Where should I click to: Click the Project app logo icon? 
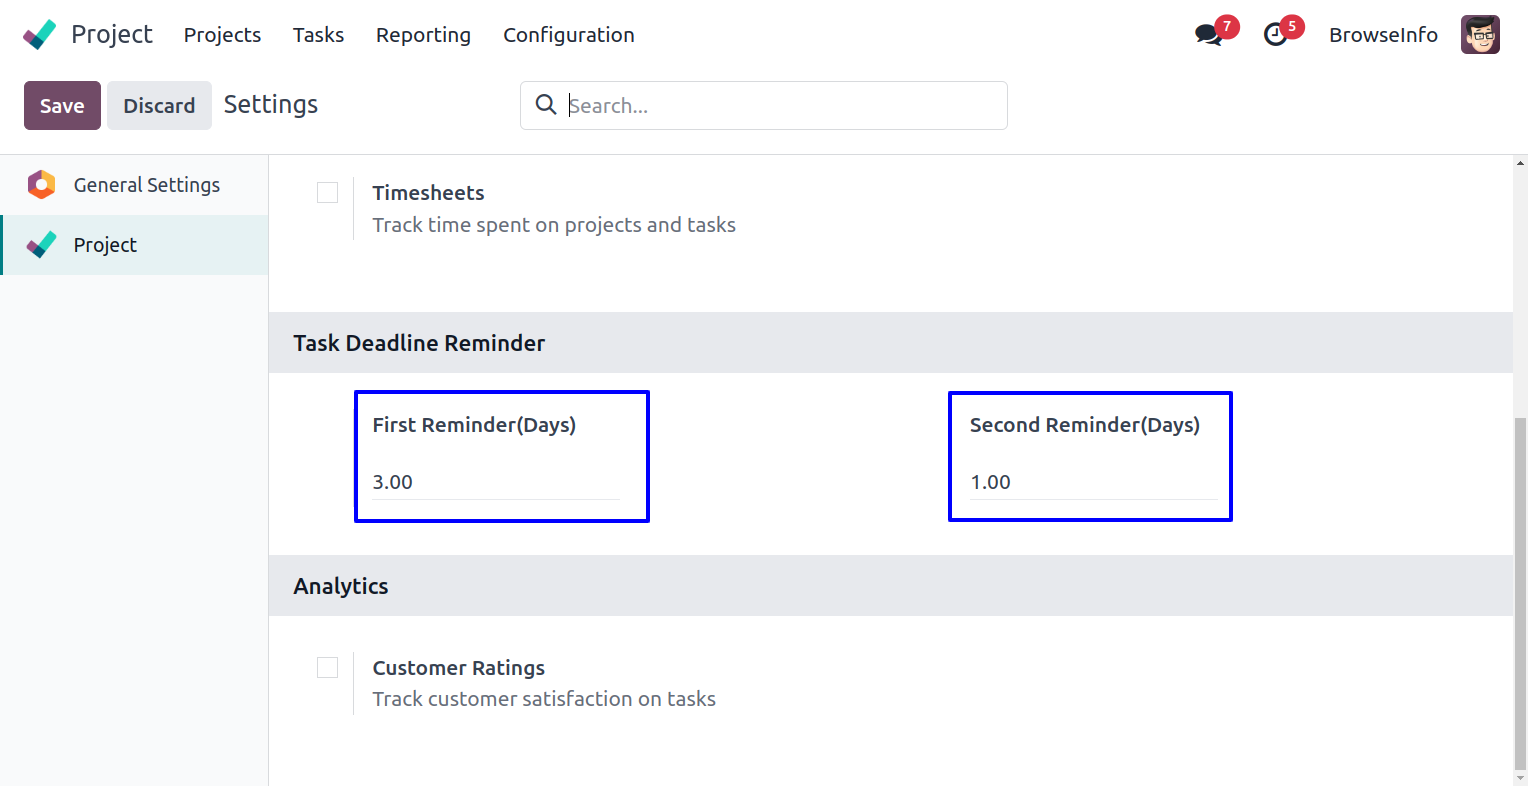[40, 35]
